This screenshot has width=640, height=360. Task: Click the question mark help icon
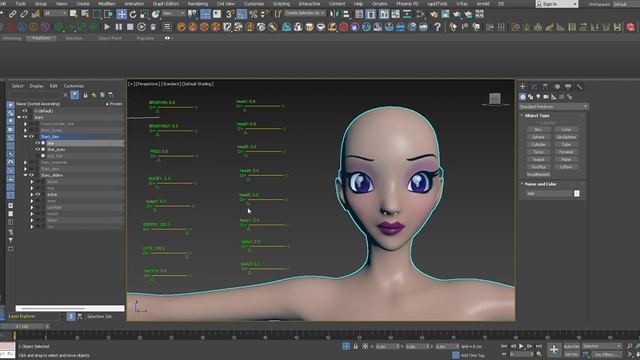pyautogui.click(x=437, y=27)
